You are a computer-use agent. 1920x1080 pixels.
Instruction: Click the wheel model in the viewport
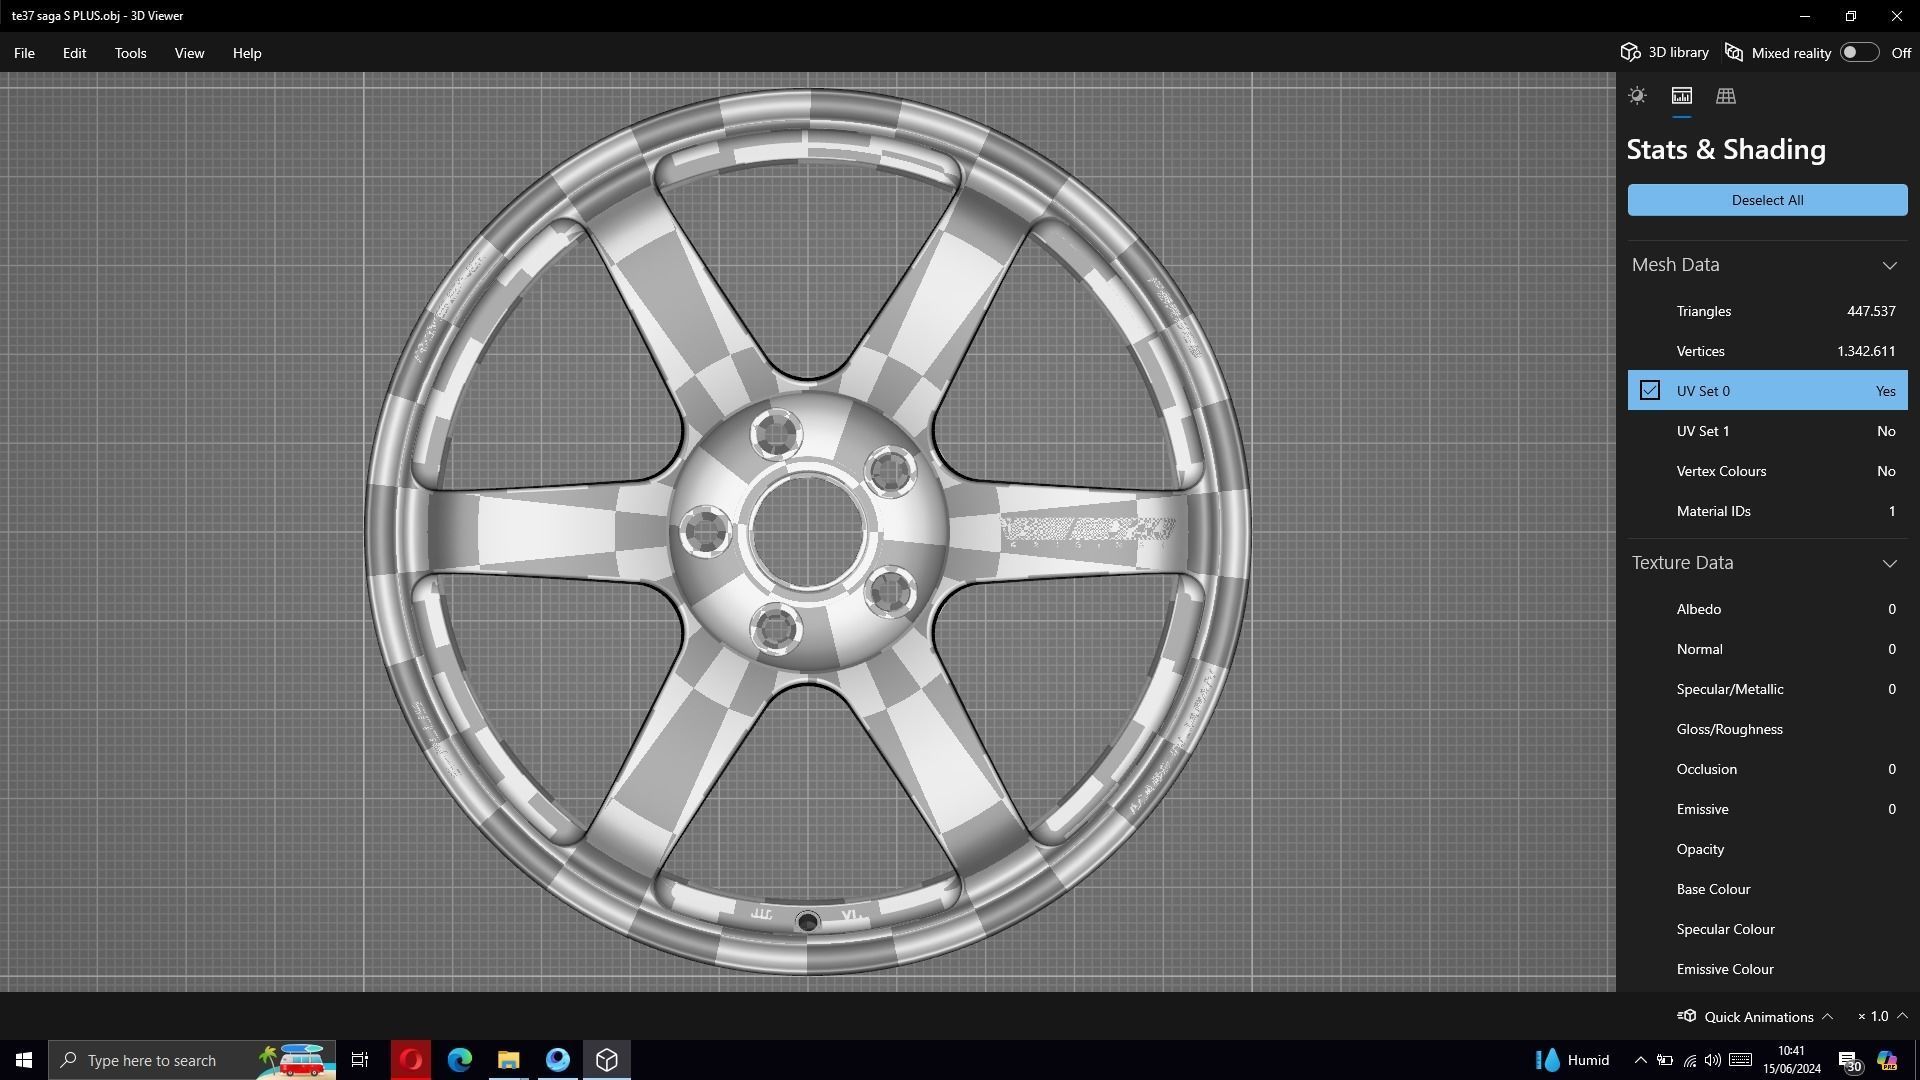(808, 531)
